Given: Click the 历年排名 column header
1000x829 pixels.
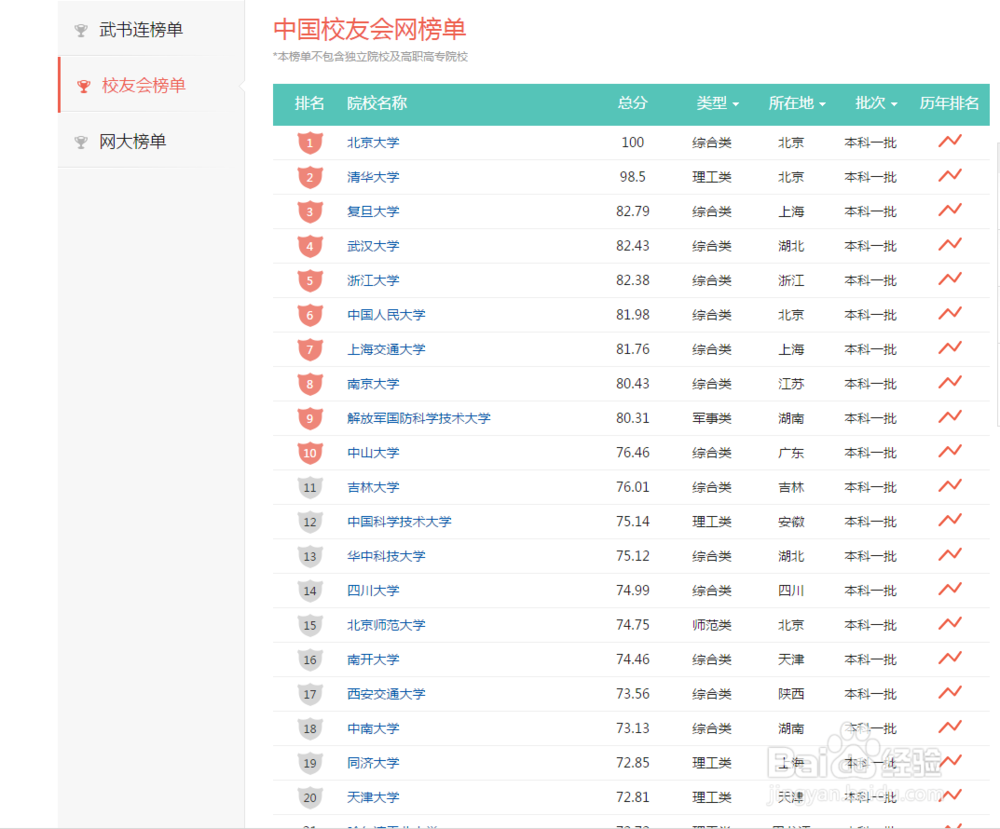Looking at the screenshot, I should point(949,103).
